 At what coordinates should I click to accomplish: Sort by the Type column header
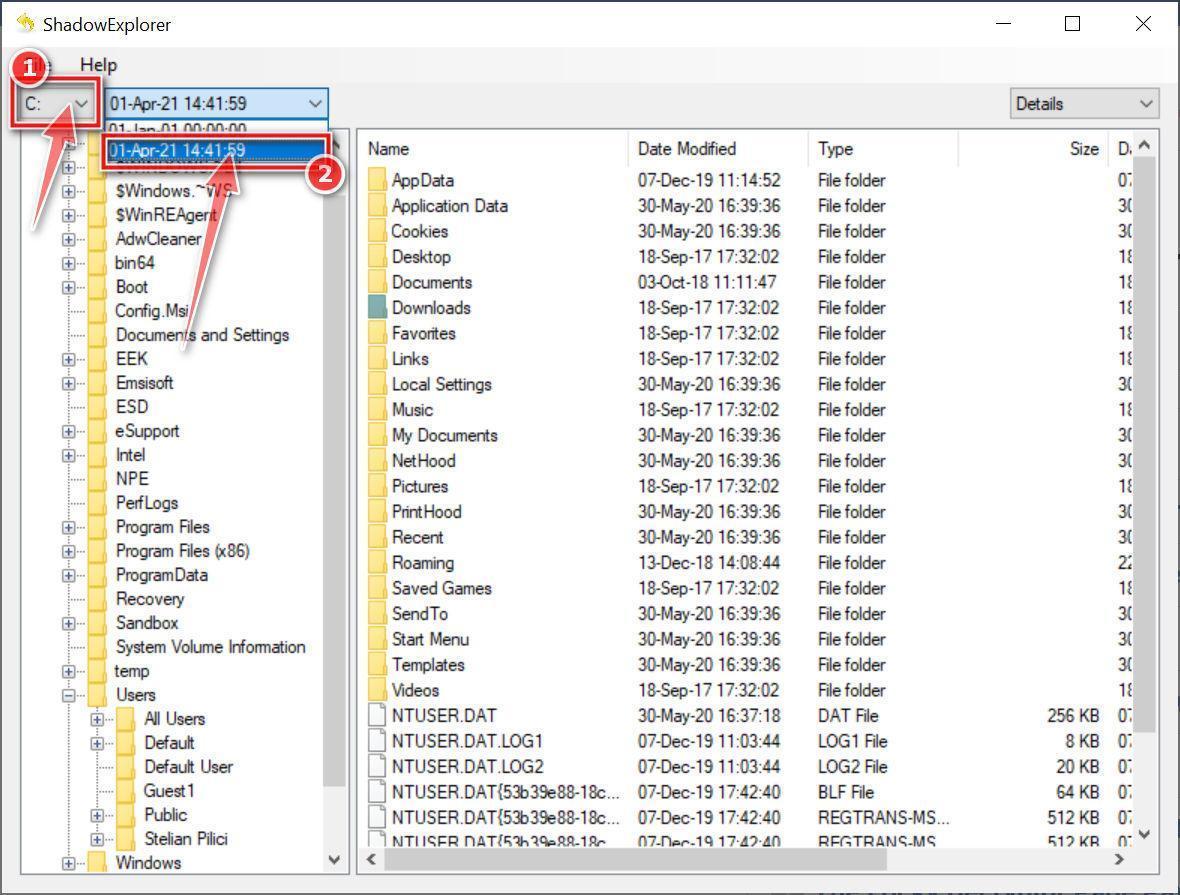tap(883, 149)
